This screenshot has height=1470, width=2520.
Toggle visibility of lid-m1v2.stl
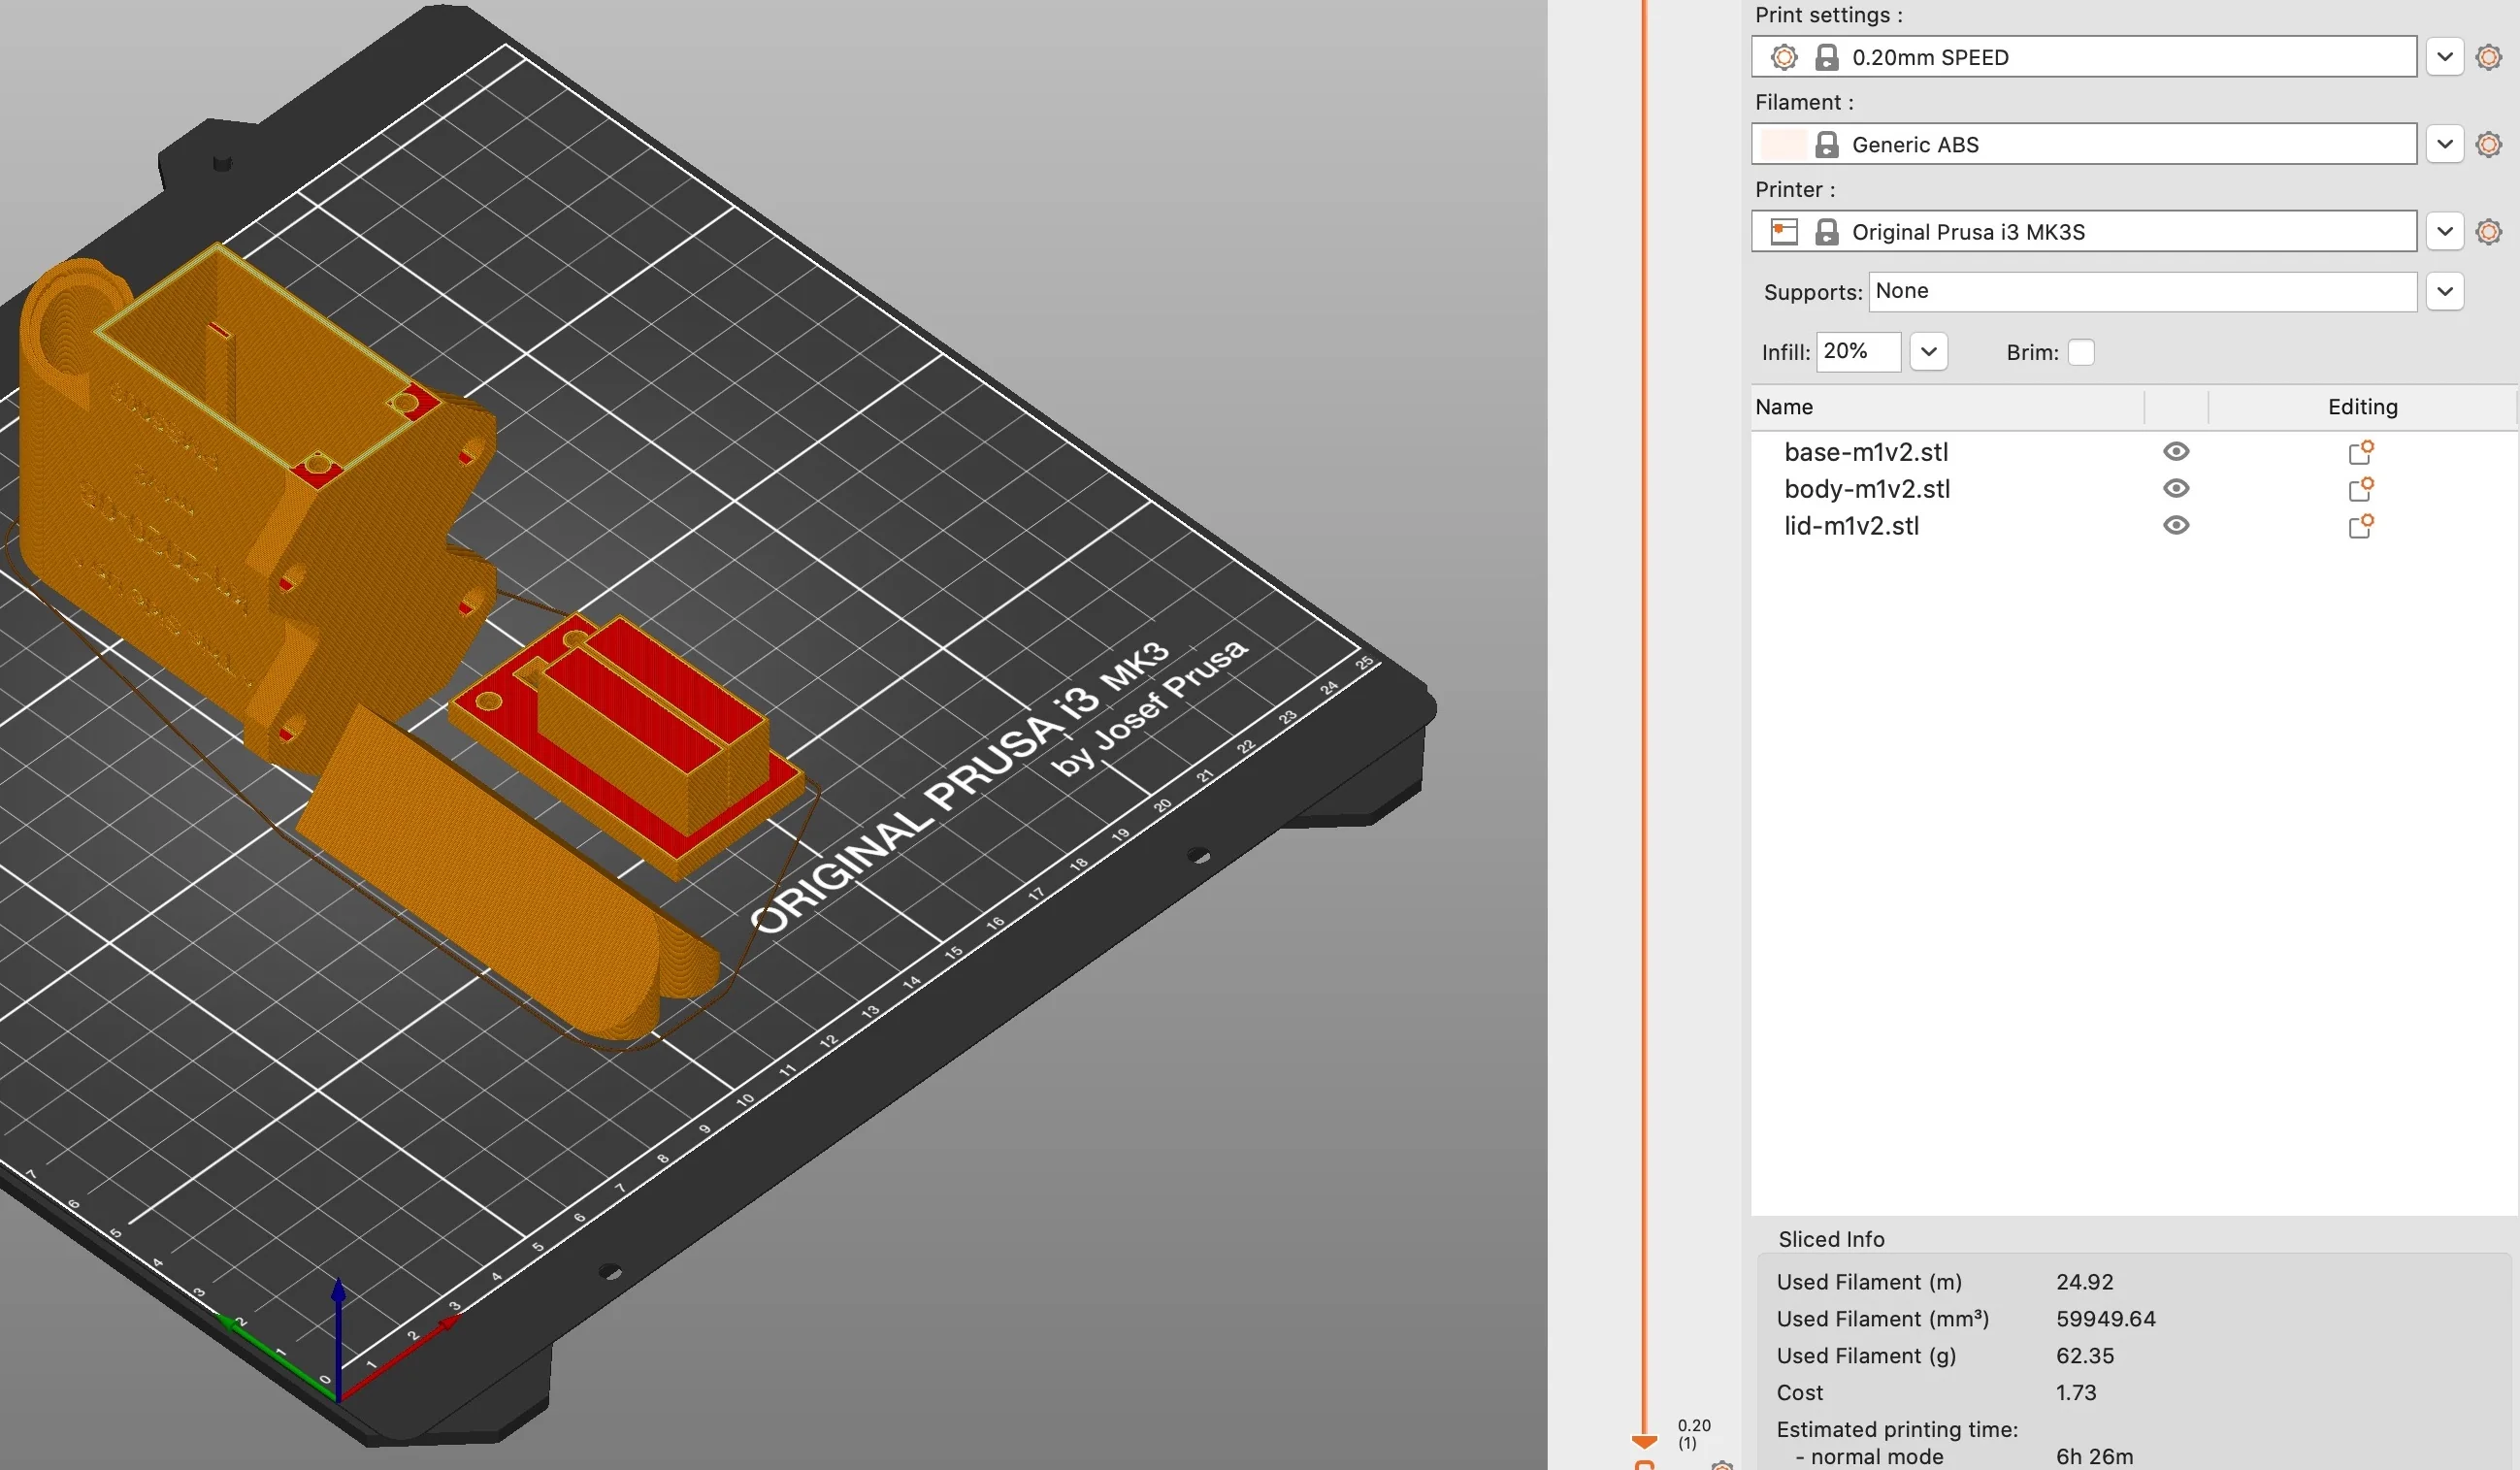point(2177,525)
